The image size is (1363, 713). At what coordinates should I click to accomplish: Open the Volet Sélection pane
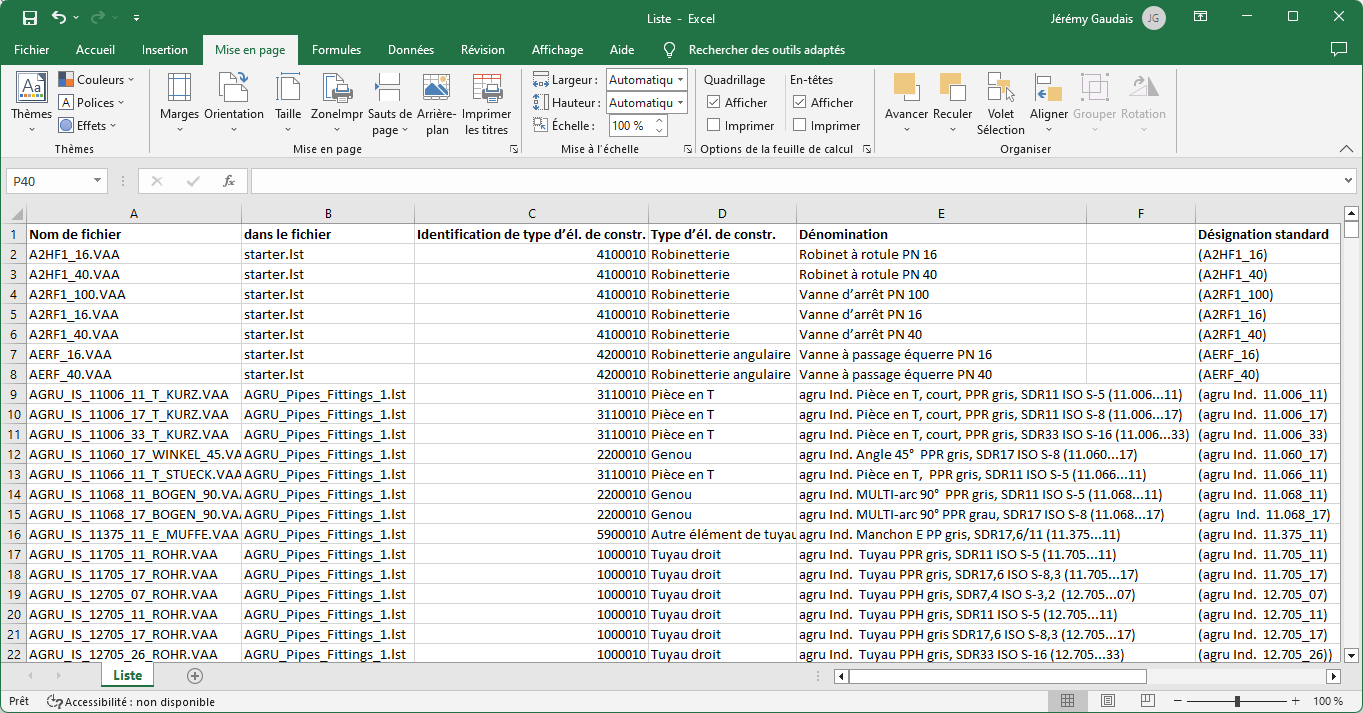point(1000,103)
